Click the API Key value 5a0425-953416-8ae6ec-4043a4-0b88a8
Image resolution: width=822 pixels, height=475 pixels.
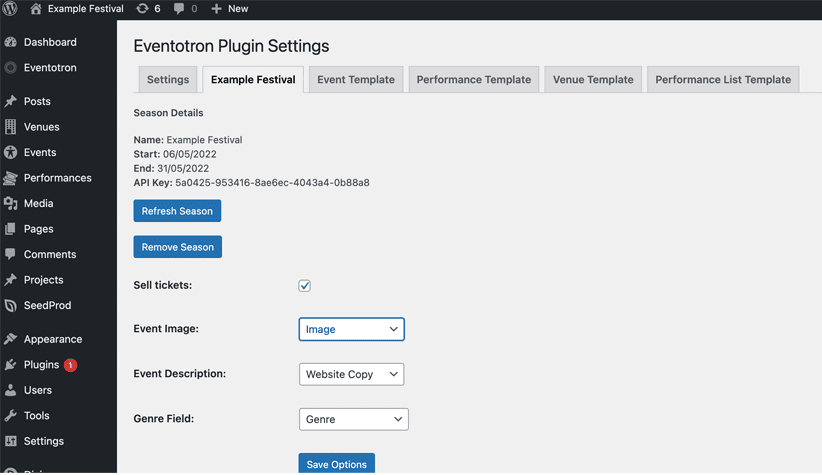tap(272, 182)
